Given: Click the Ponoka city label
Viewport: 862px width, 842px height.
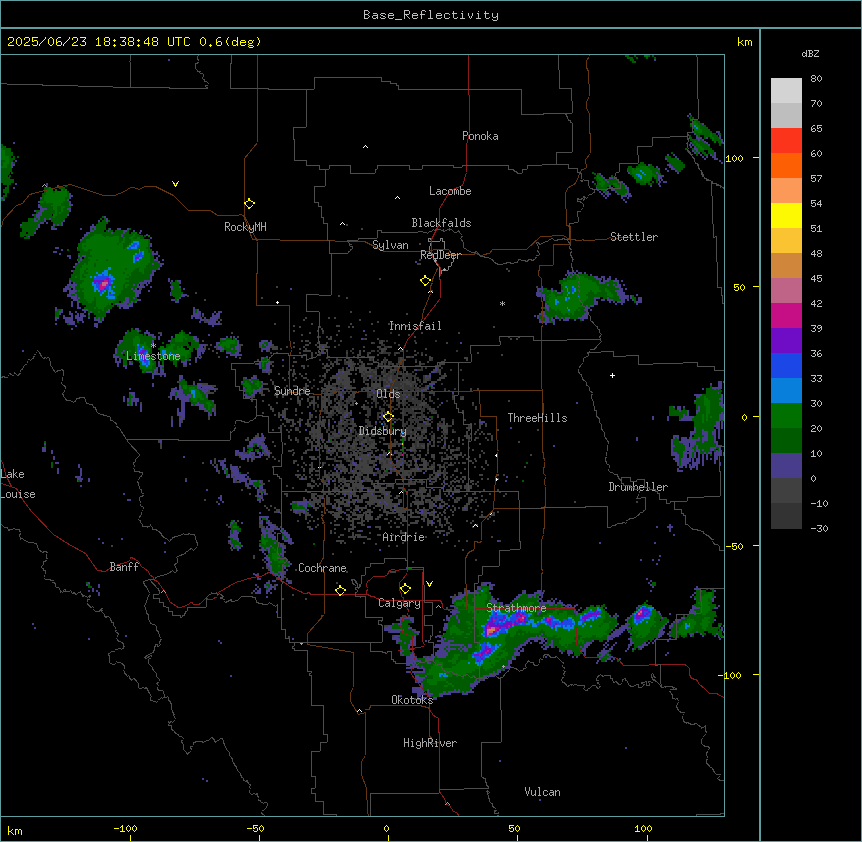Looking at the screenshot, I should (480, 136).
